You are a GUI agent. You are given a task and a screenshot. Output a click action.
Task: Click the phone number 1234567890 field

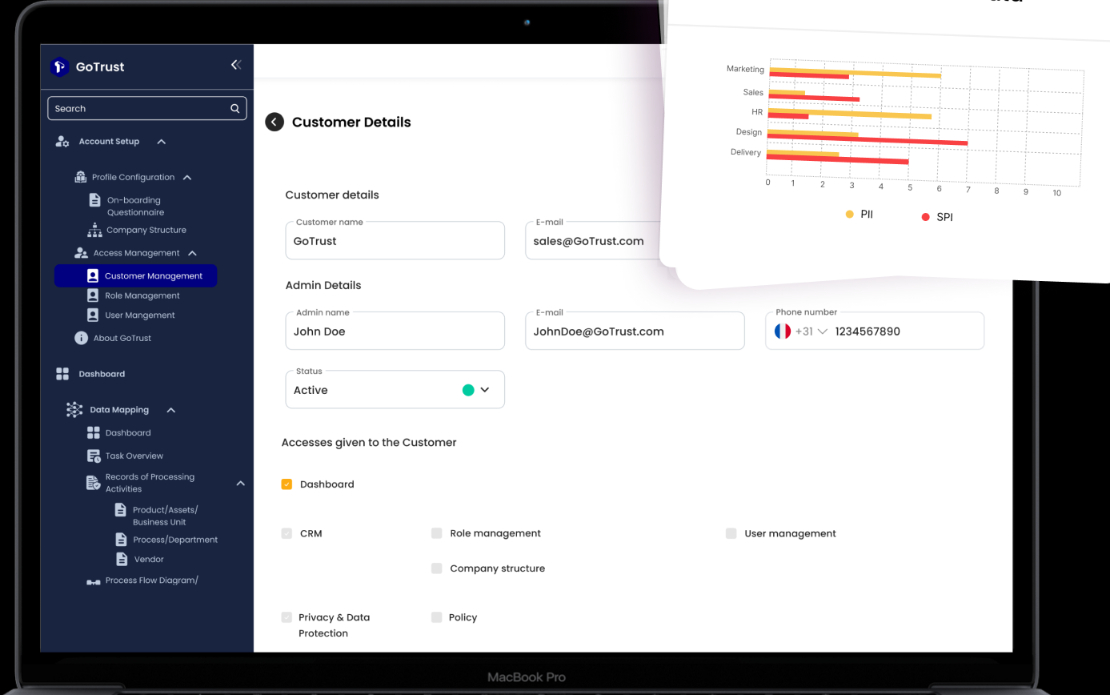tap(875, 331)
